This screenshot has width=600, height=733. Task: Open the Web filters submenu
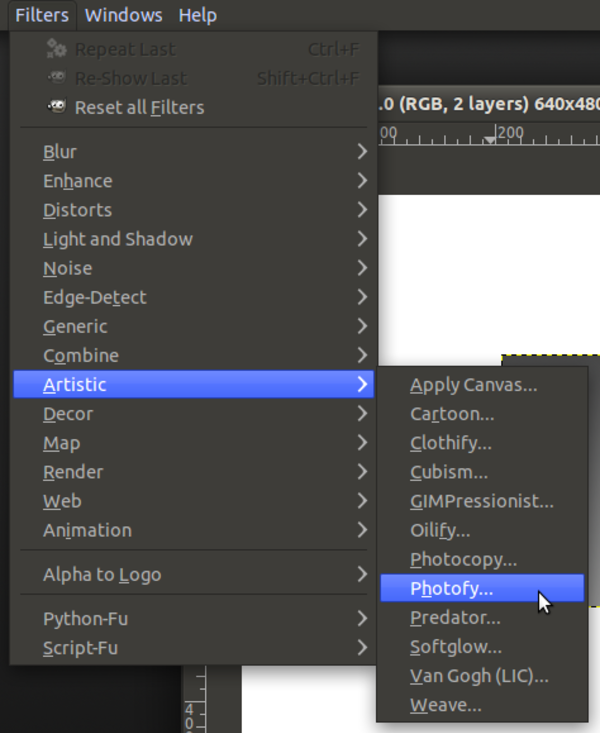pyautogui.click(x=193, y=501)
